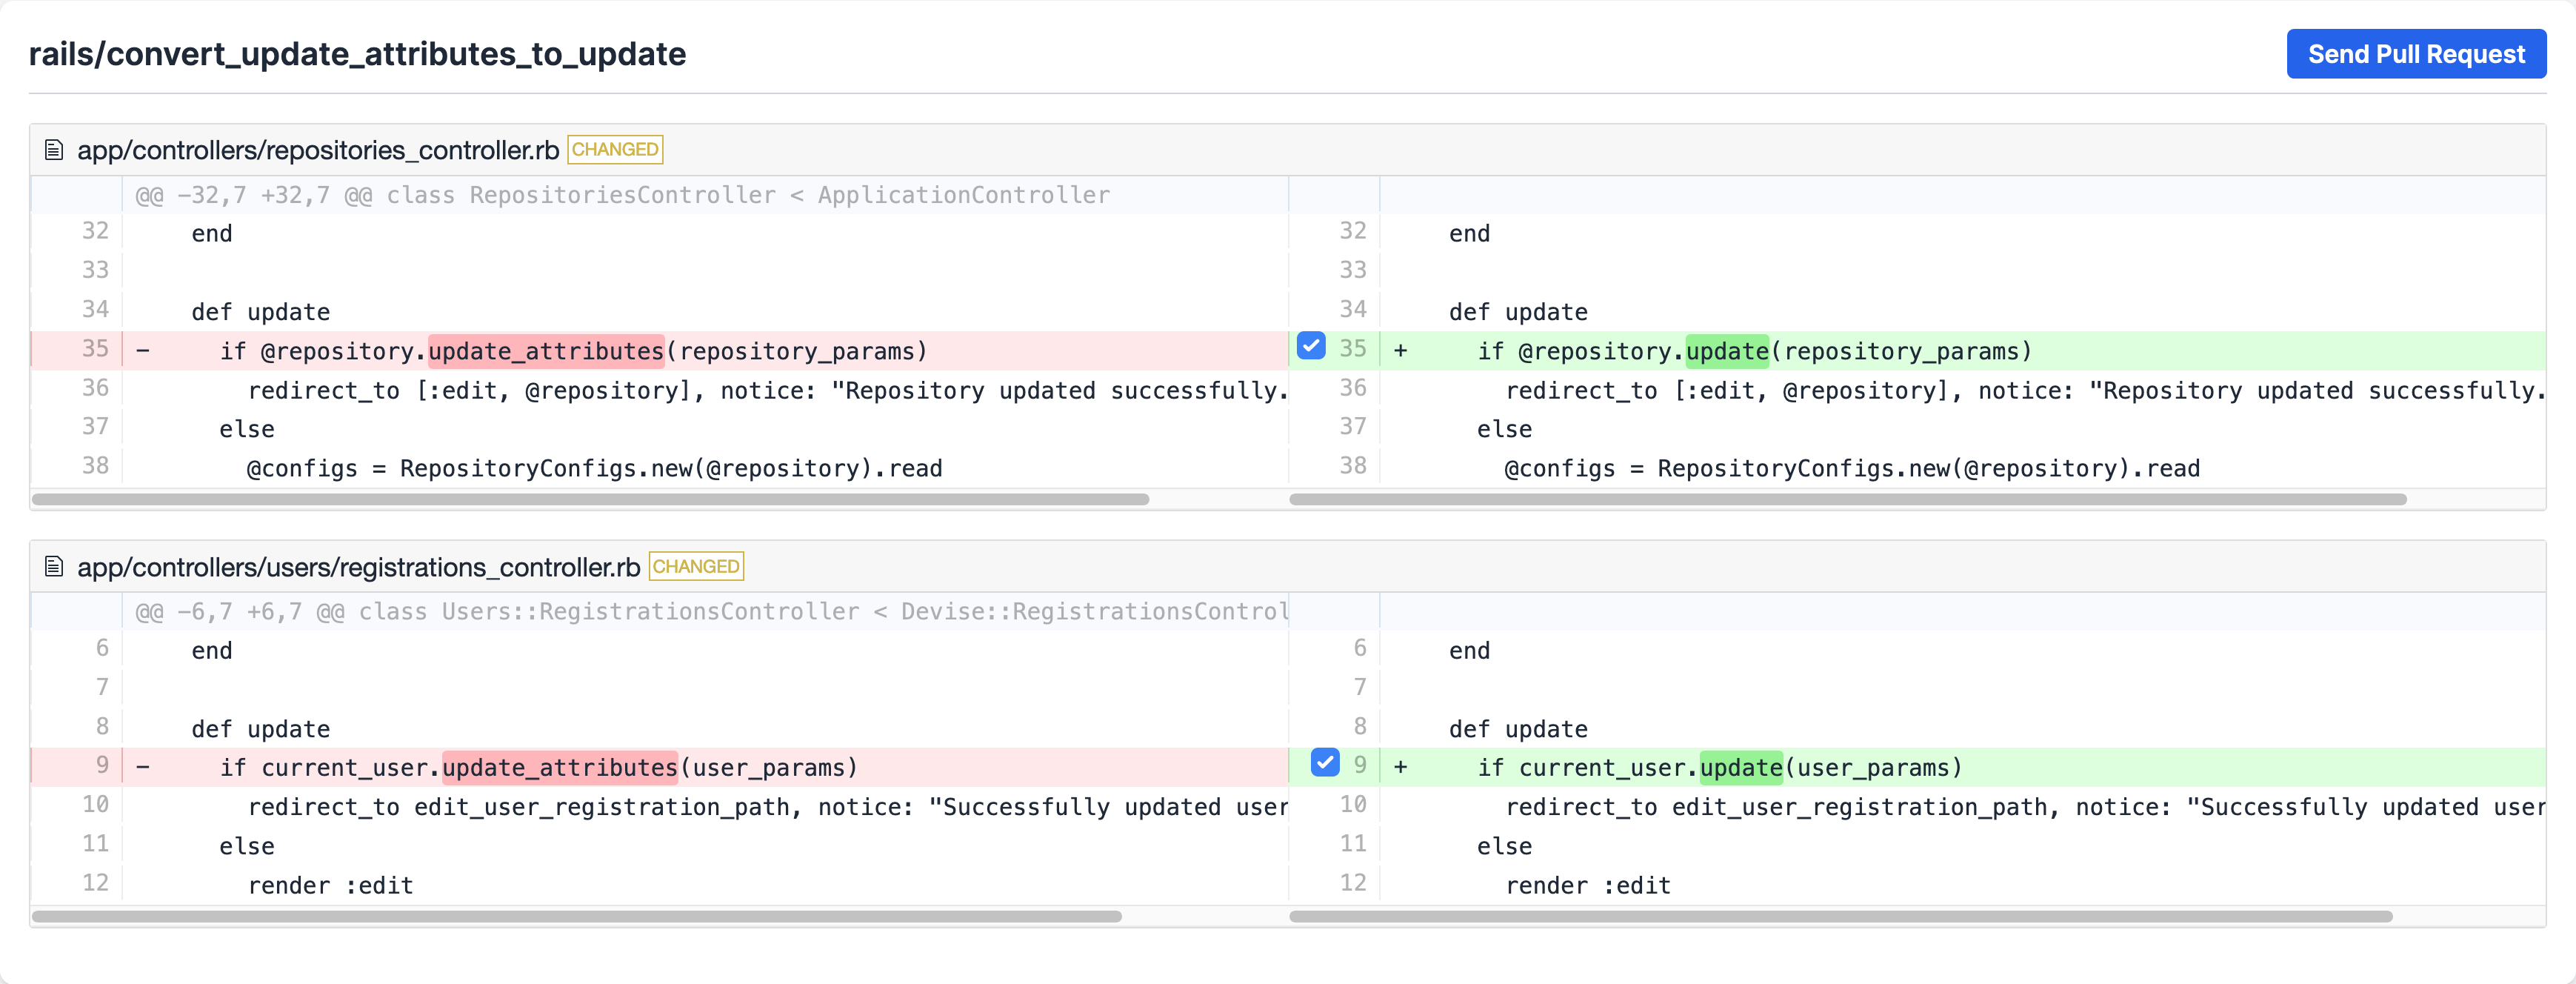The height and width of the screenshot is (984, 2576).
Task: Click right 'def update' on line 8
Action: [x=1518, y=729]
